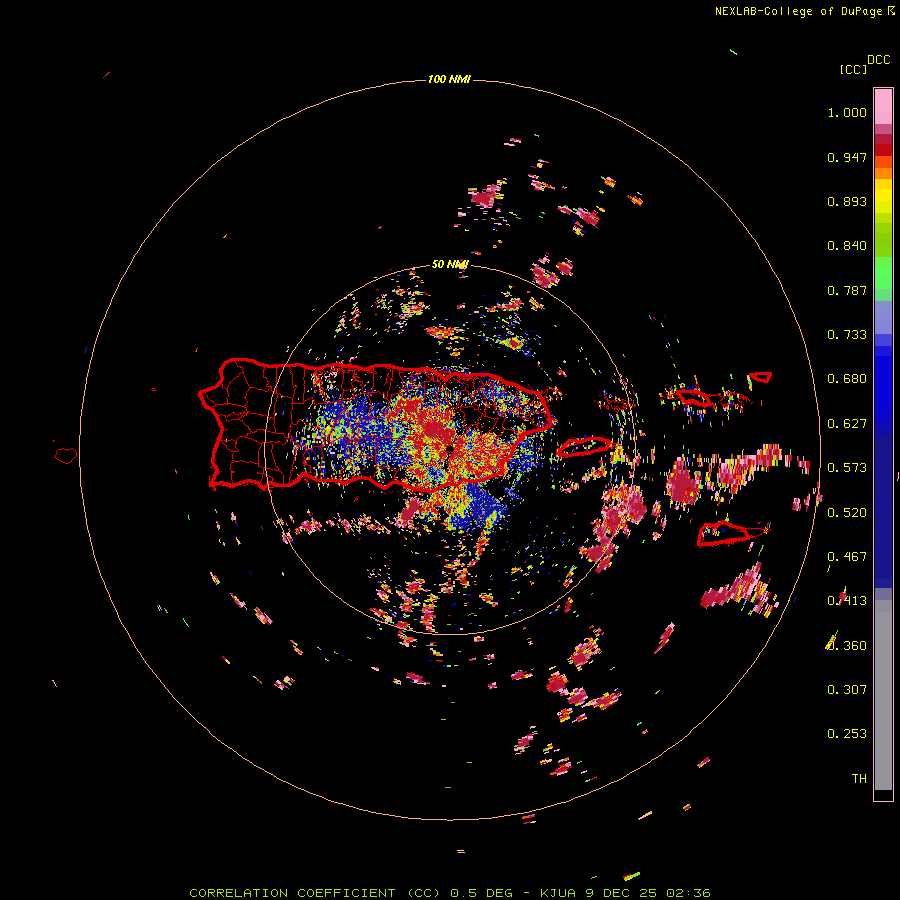Select the 0.307 scale value

click(x=847, y=690)
